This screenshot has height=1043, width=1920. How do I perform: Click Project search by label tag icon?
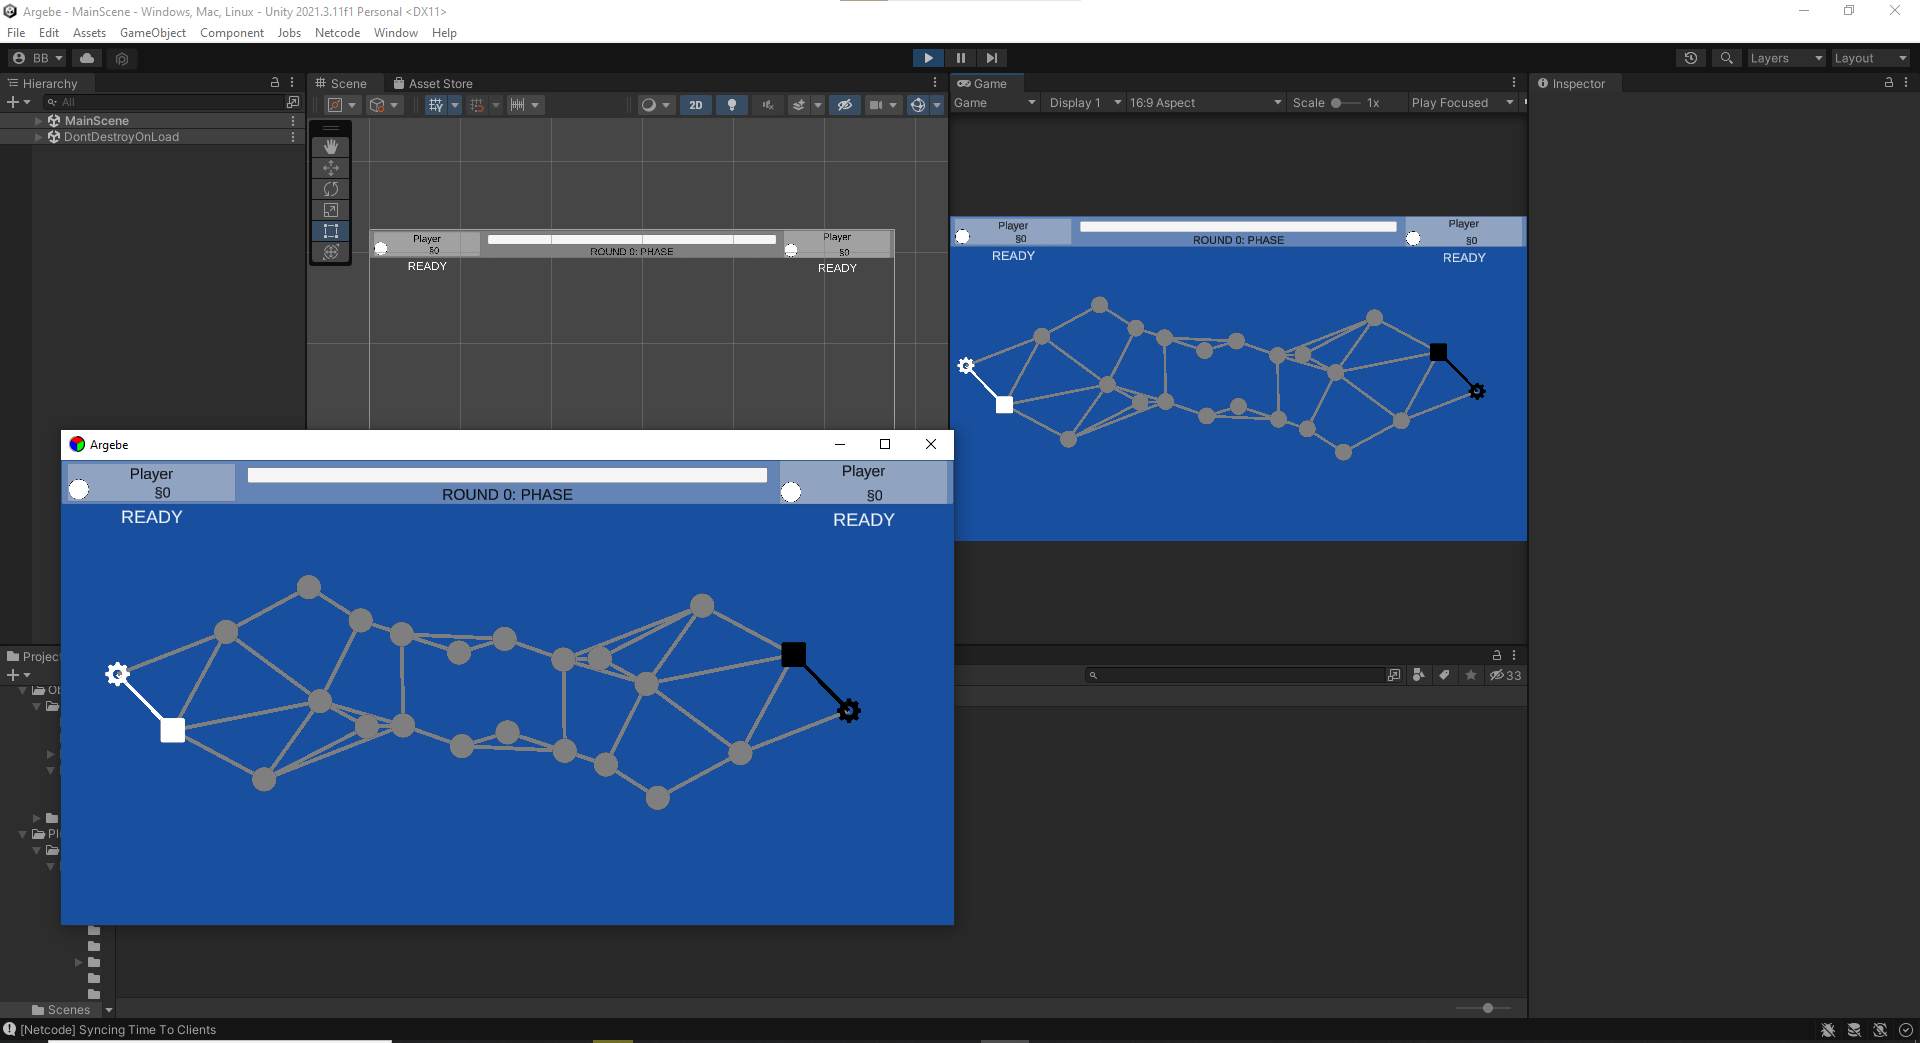[x=1444, y=675]
